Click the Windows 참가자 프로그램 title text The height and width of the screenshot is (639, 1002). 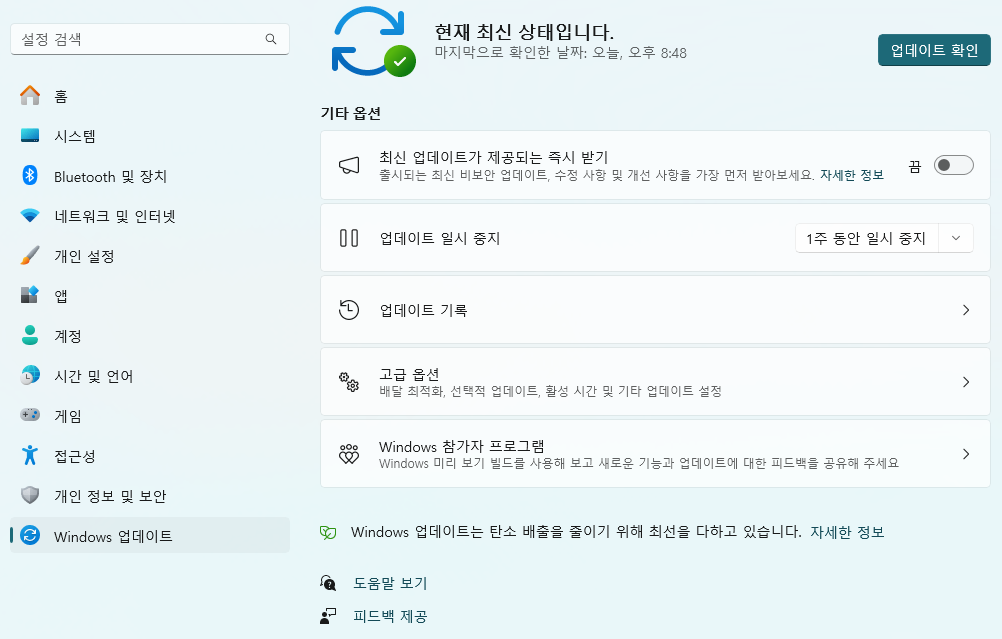coord(461,446)
